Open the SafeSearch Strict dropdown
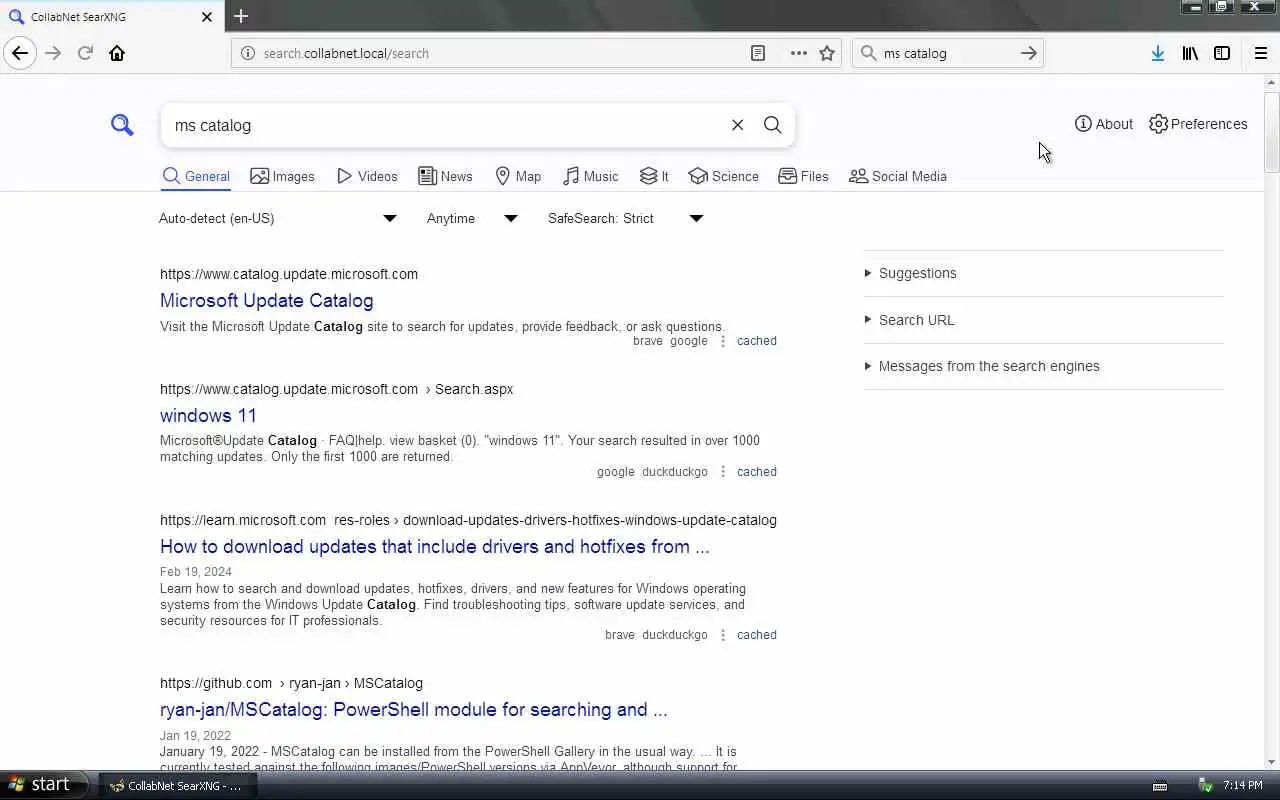This screenshot has height=800, width=1280. [x=626, y=218]
